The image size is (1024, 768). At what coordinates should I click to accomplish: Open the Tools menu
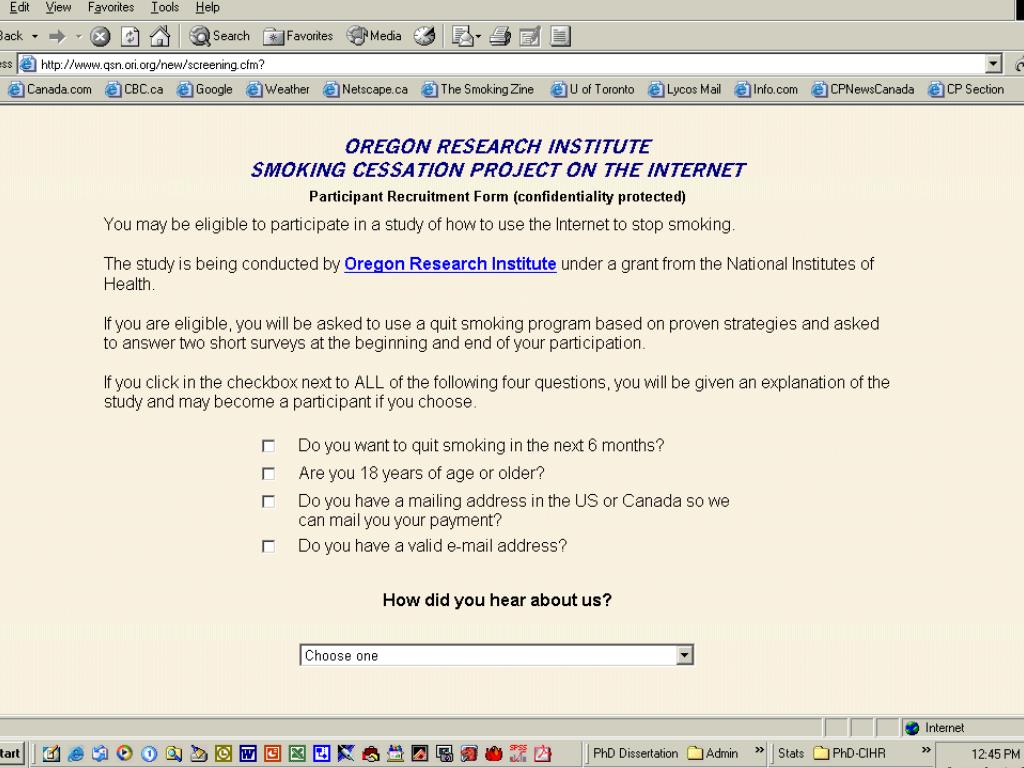click(165, 8)
